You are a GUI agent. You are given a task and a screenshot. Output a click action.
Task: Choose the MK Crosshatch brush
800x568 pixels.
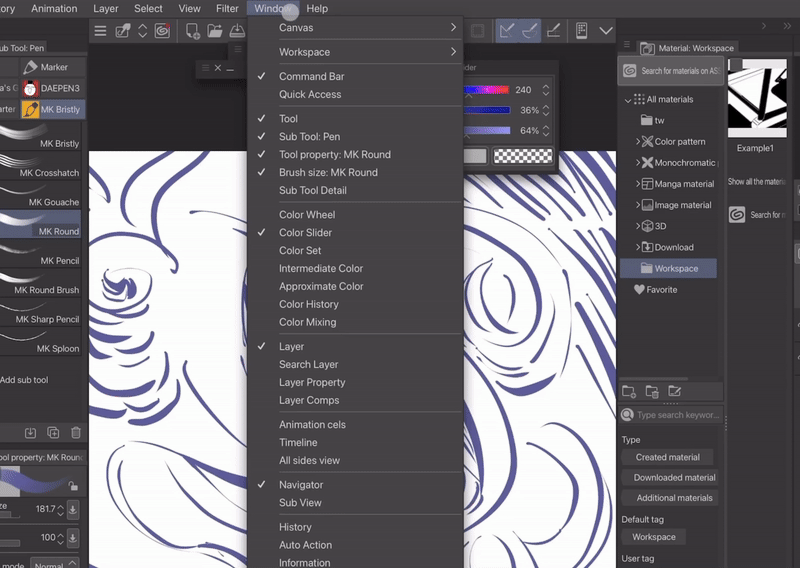[x=40, y=166]
